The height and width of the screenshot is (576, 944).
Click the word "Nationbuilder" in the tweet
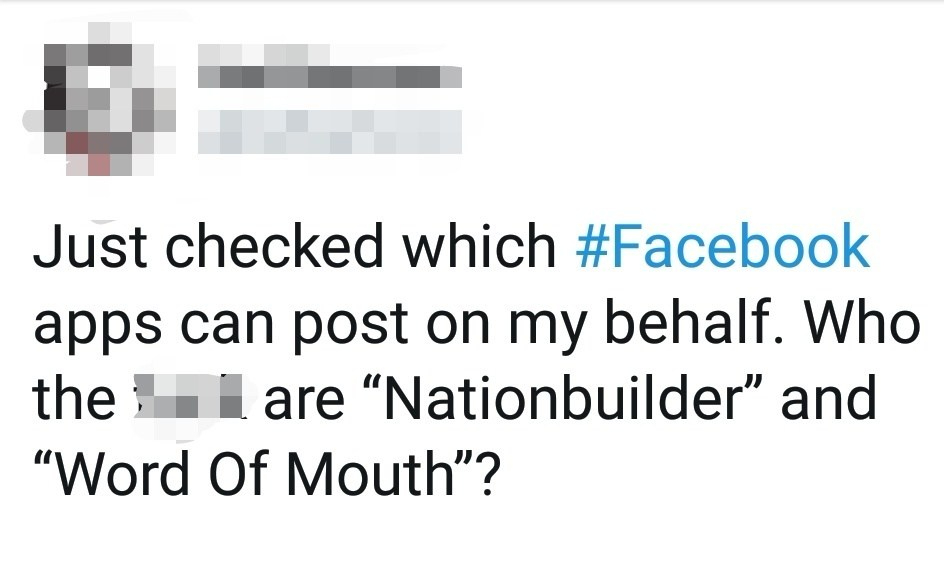[x=566, y=398]
